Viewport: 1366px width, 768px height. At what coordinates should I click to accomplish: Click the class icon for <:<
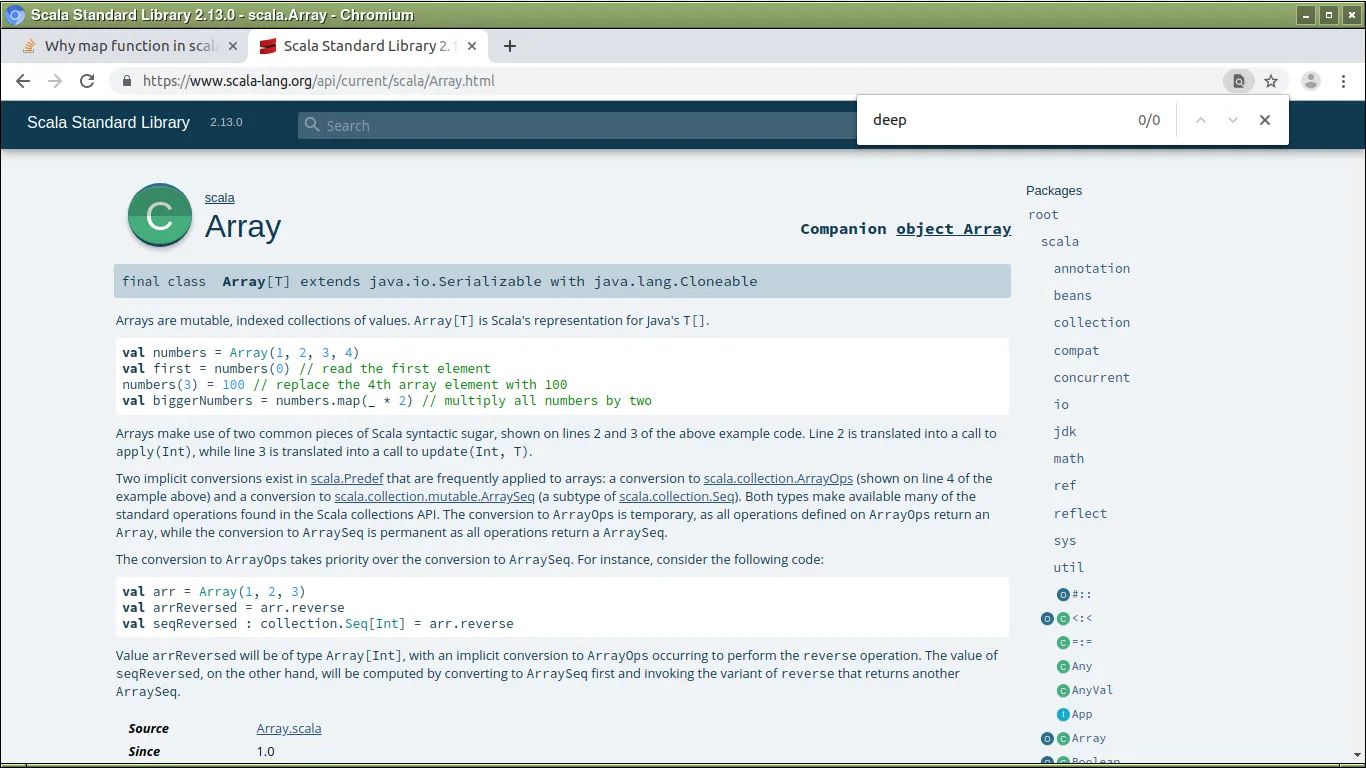[1063, 618]
